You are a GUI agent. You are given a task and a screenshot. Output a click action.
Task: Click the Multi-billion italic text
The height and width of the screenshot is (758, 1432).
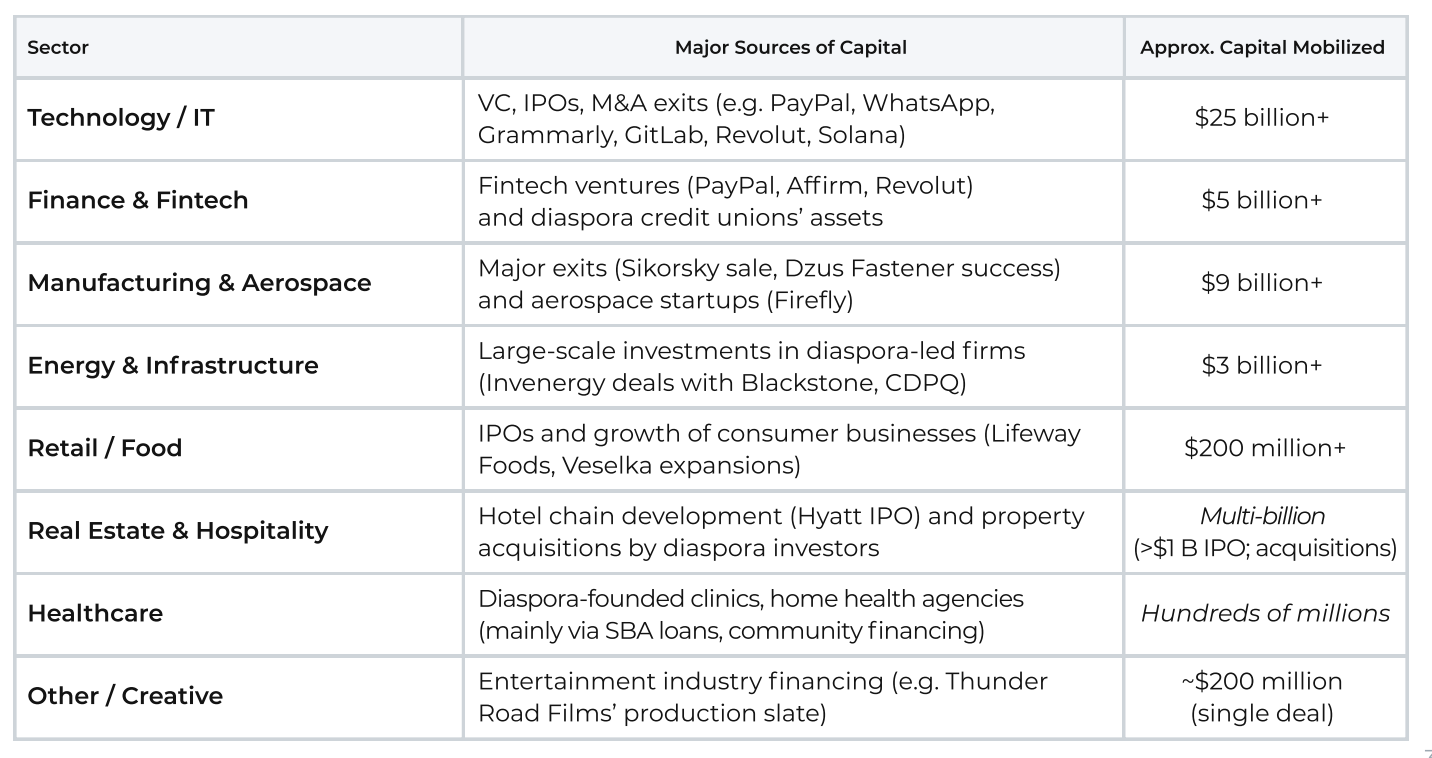click(1262, 516)
